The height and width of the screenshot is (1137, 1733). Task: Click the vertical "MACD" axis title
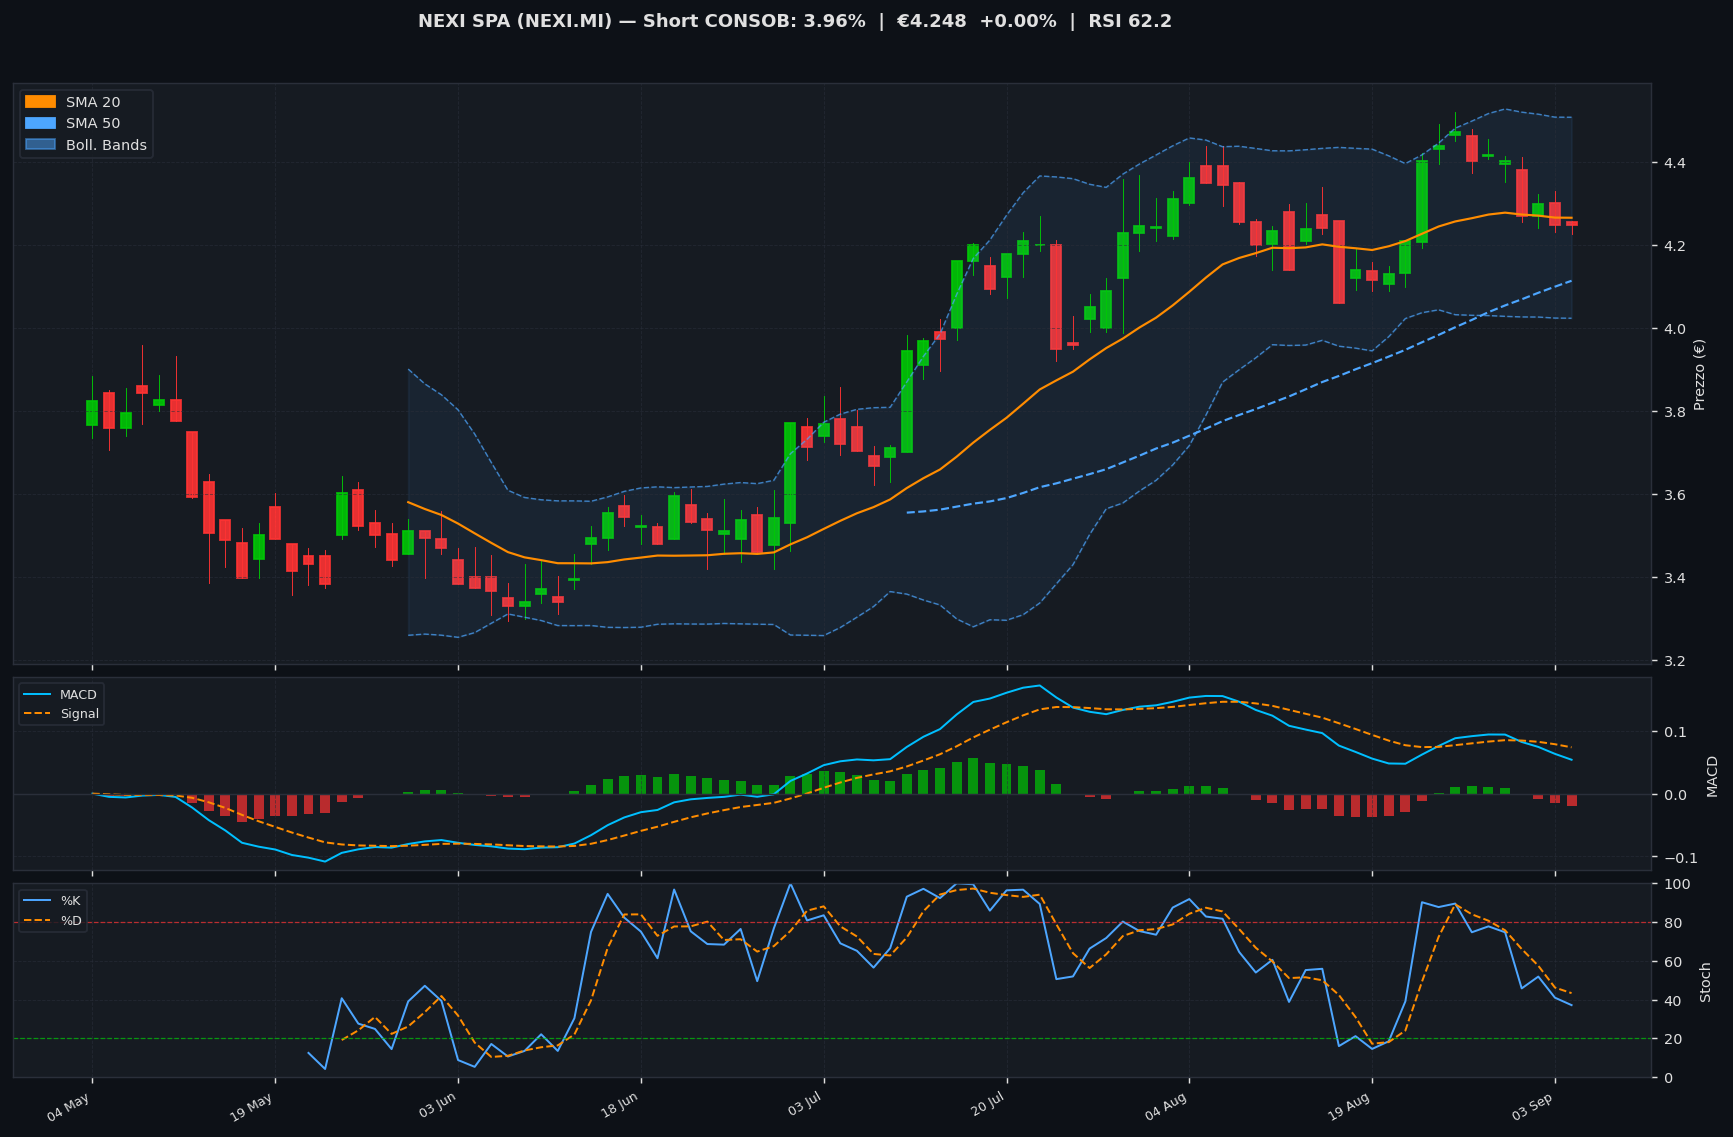pos(1712,776)
